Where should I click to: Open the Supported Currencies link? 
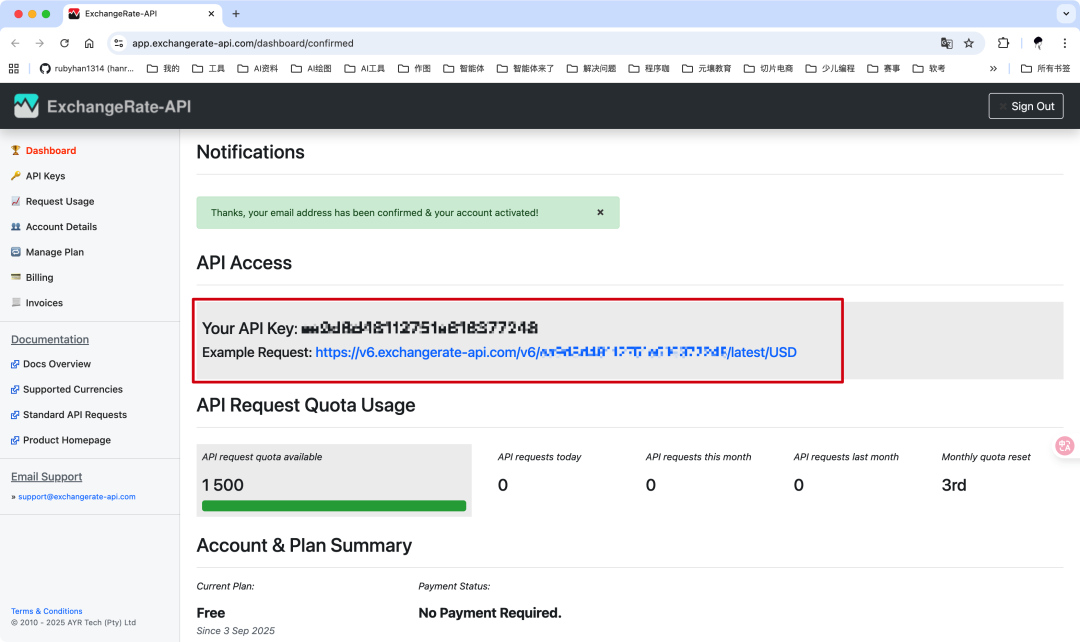coord(72,389)
